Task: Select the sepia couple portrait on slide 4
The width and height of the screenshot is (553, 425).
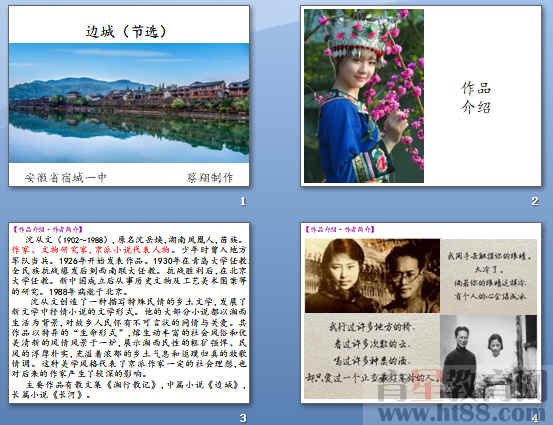Action: (x=372, y=276)
